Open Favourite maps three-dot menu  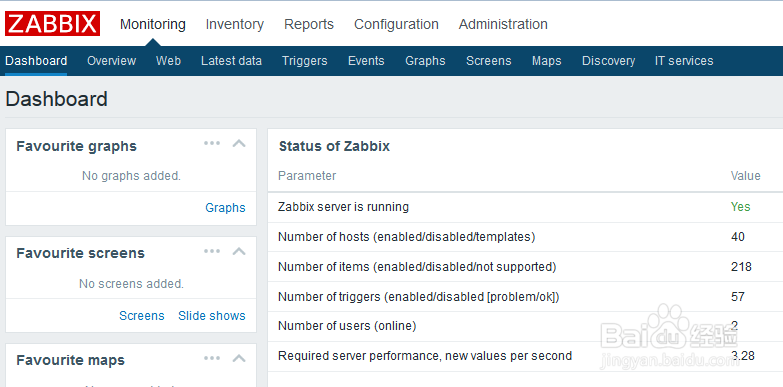[212, 358]
